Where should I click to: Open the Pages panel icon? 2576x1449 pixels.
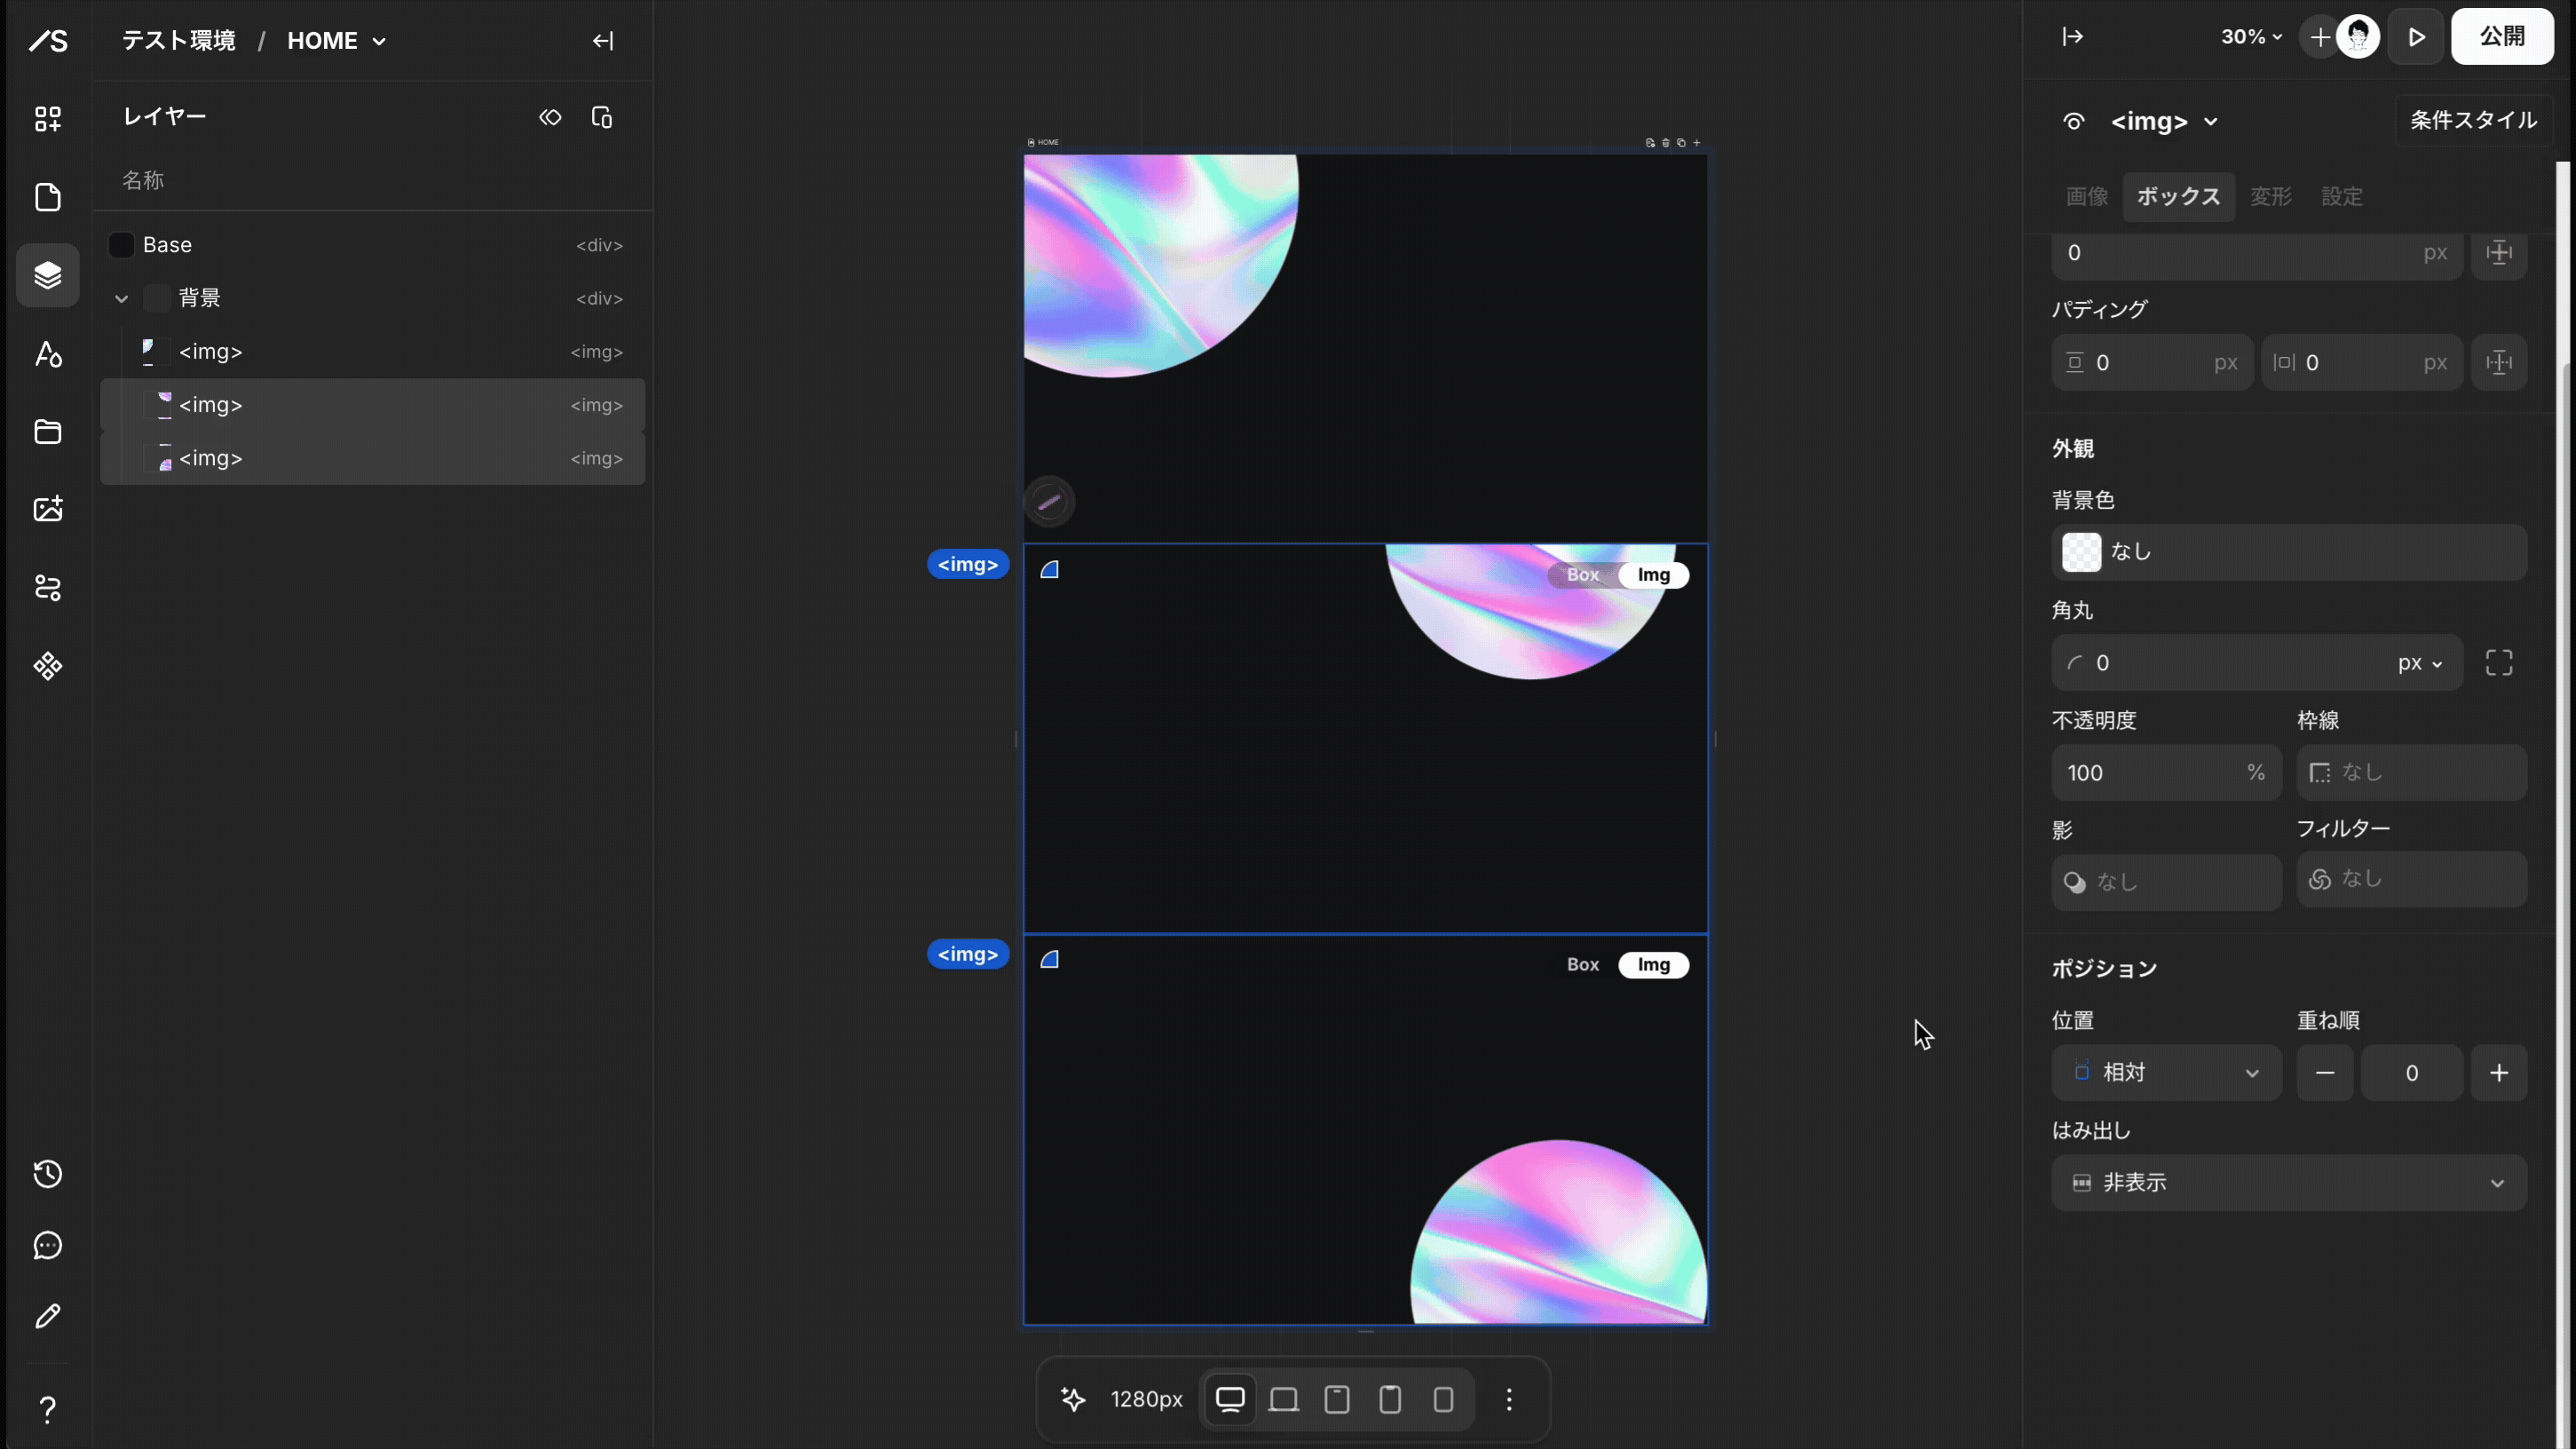(x=47, y=197)
